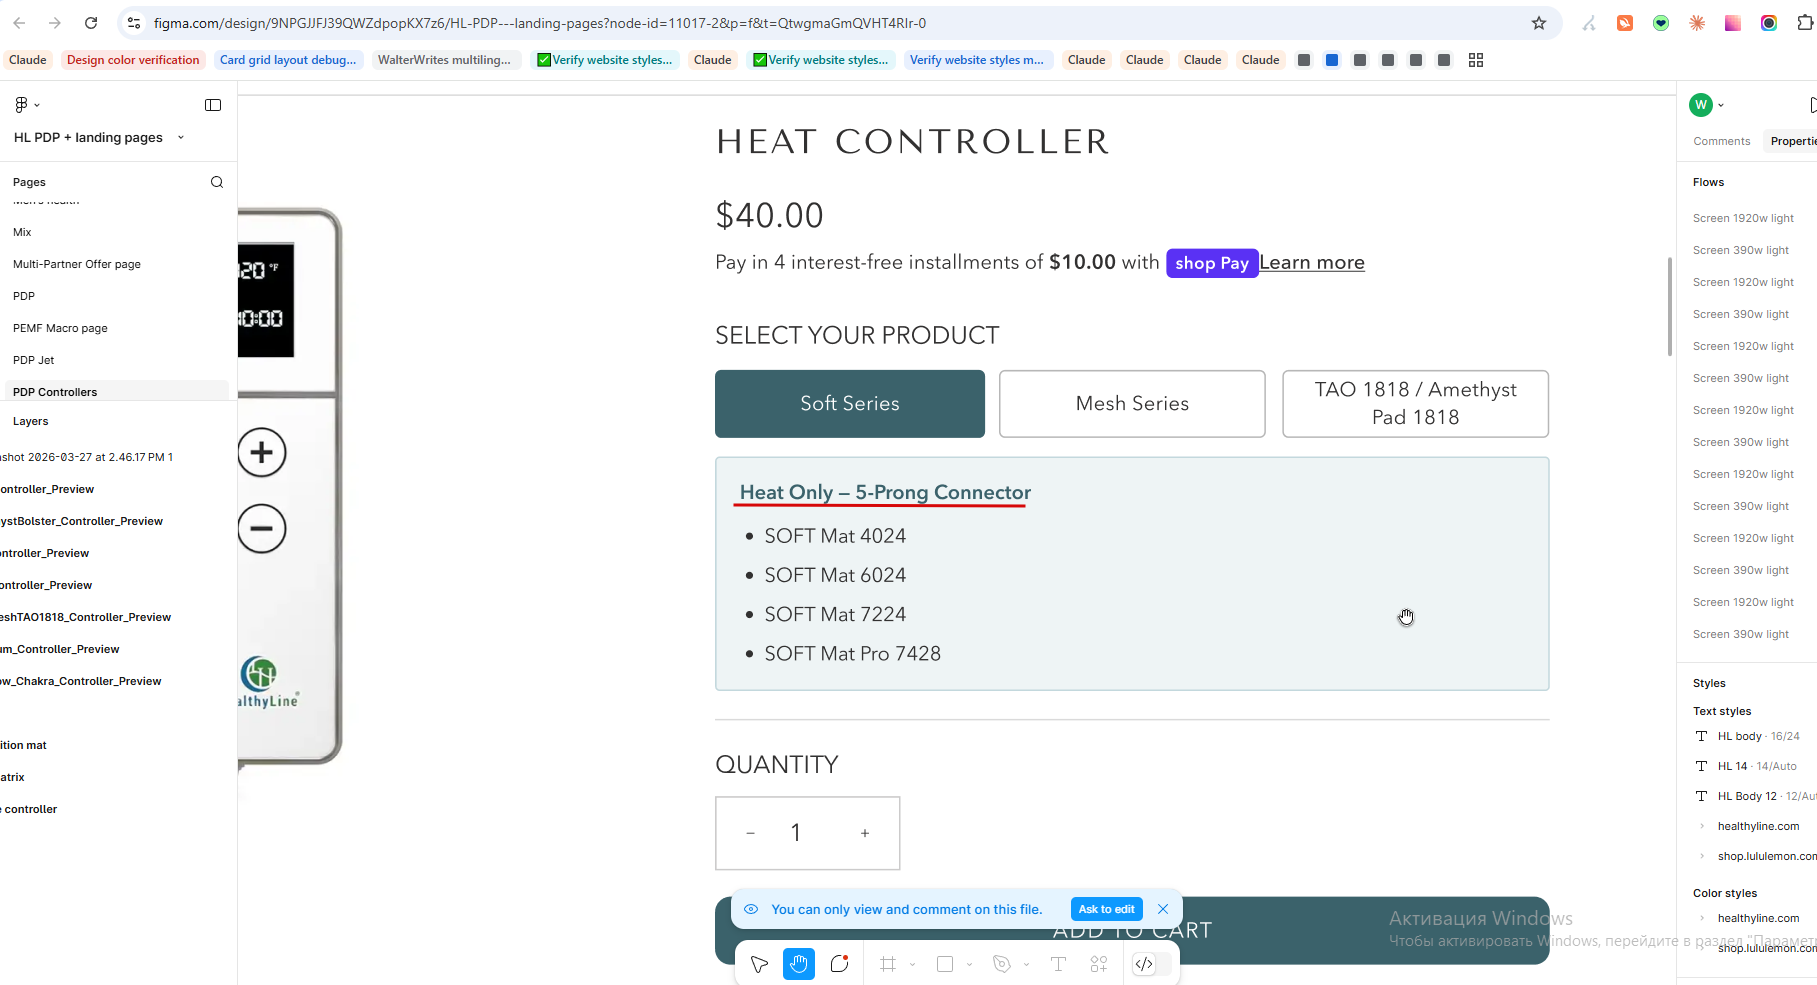The width and height of the screenshot is (1817, 985).
Task: Expand healthyline.com under Text styles
Action: coord(1702,826)
